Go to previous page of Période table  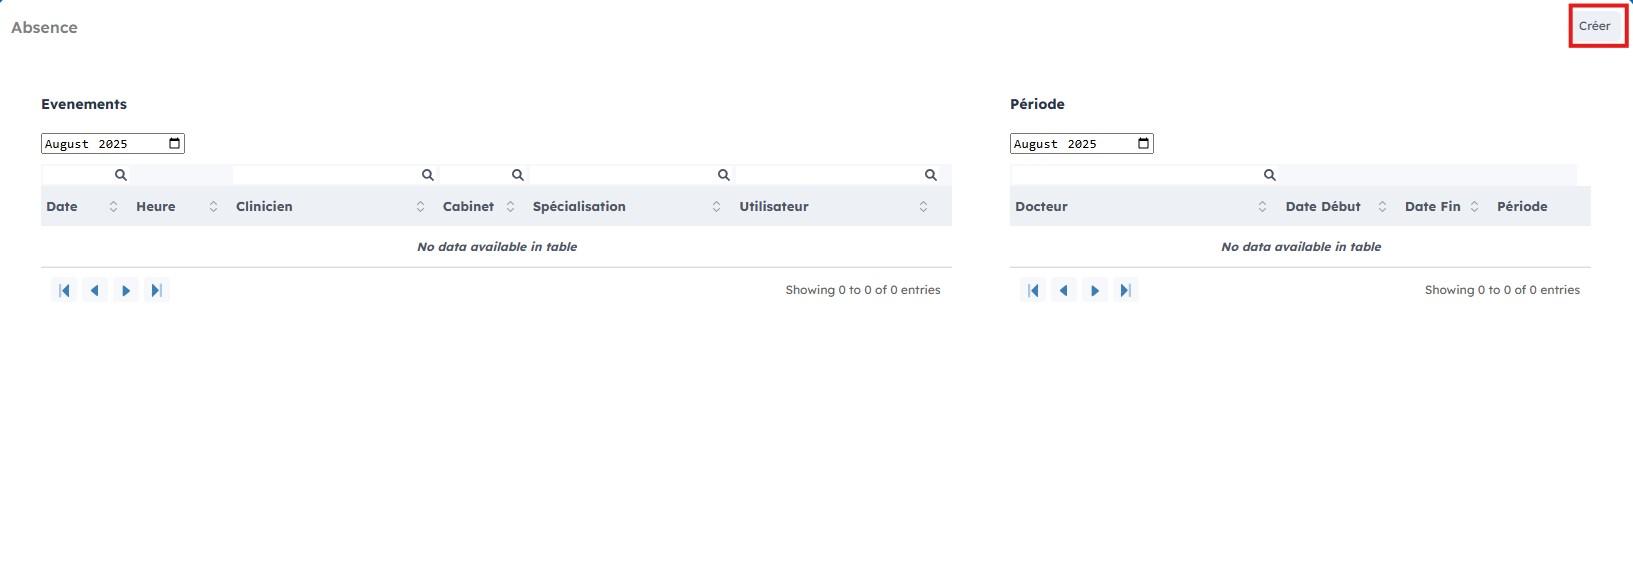click(x=1064, y=290)
